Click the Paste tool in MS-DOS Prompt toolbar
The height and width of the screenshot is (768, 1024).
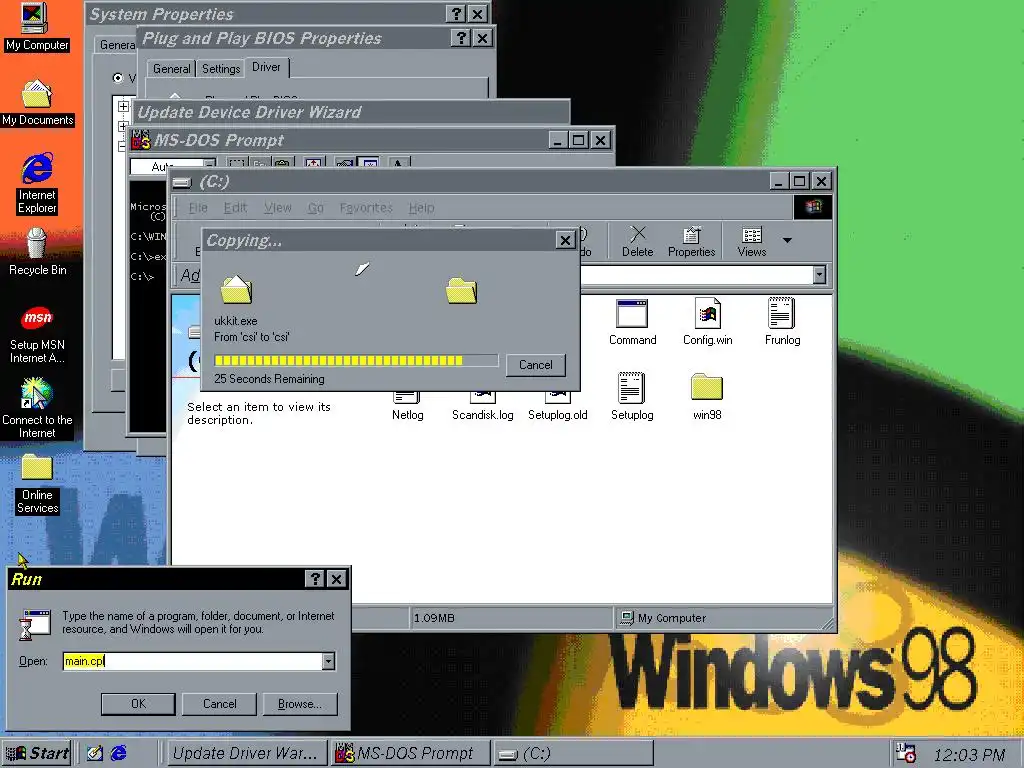point(282,163)
